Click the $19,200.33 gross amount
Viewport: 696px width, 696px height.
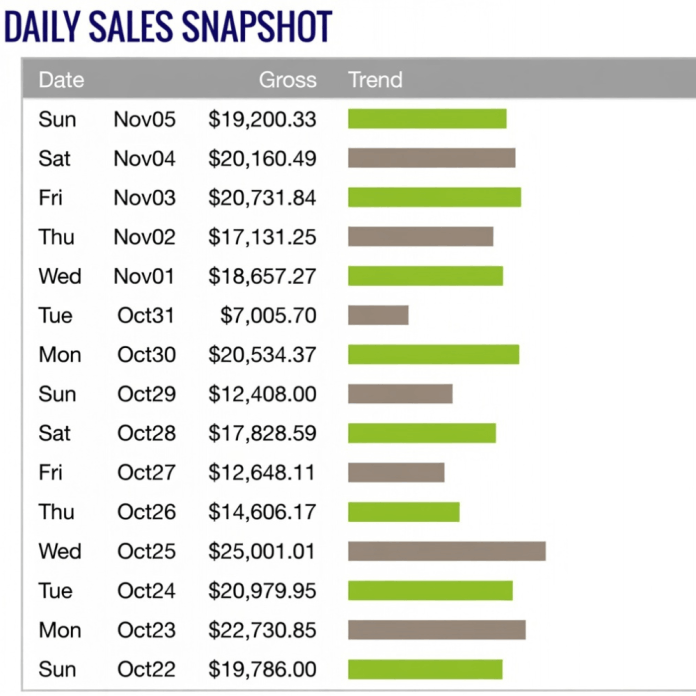point(262,119)
